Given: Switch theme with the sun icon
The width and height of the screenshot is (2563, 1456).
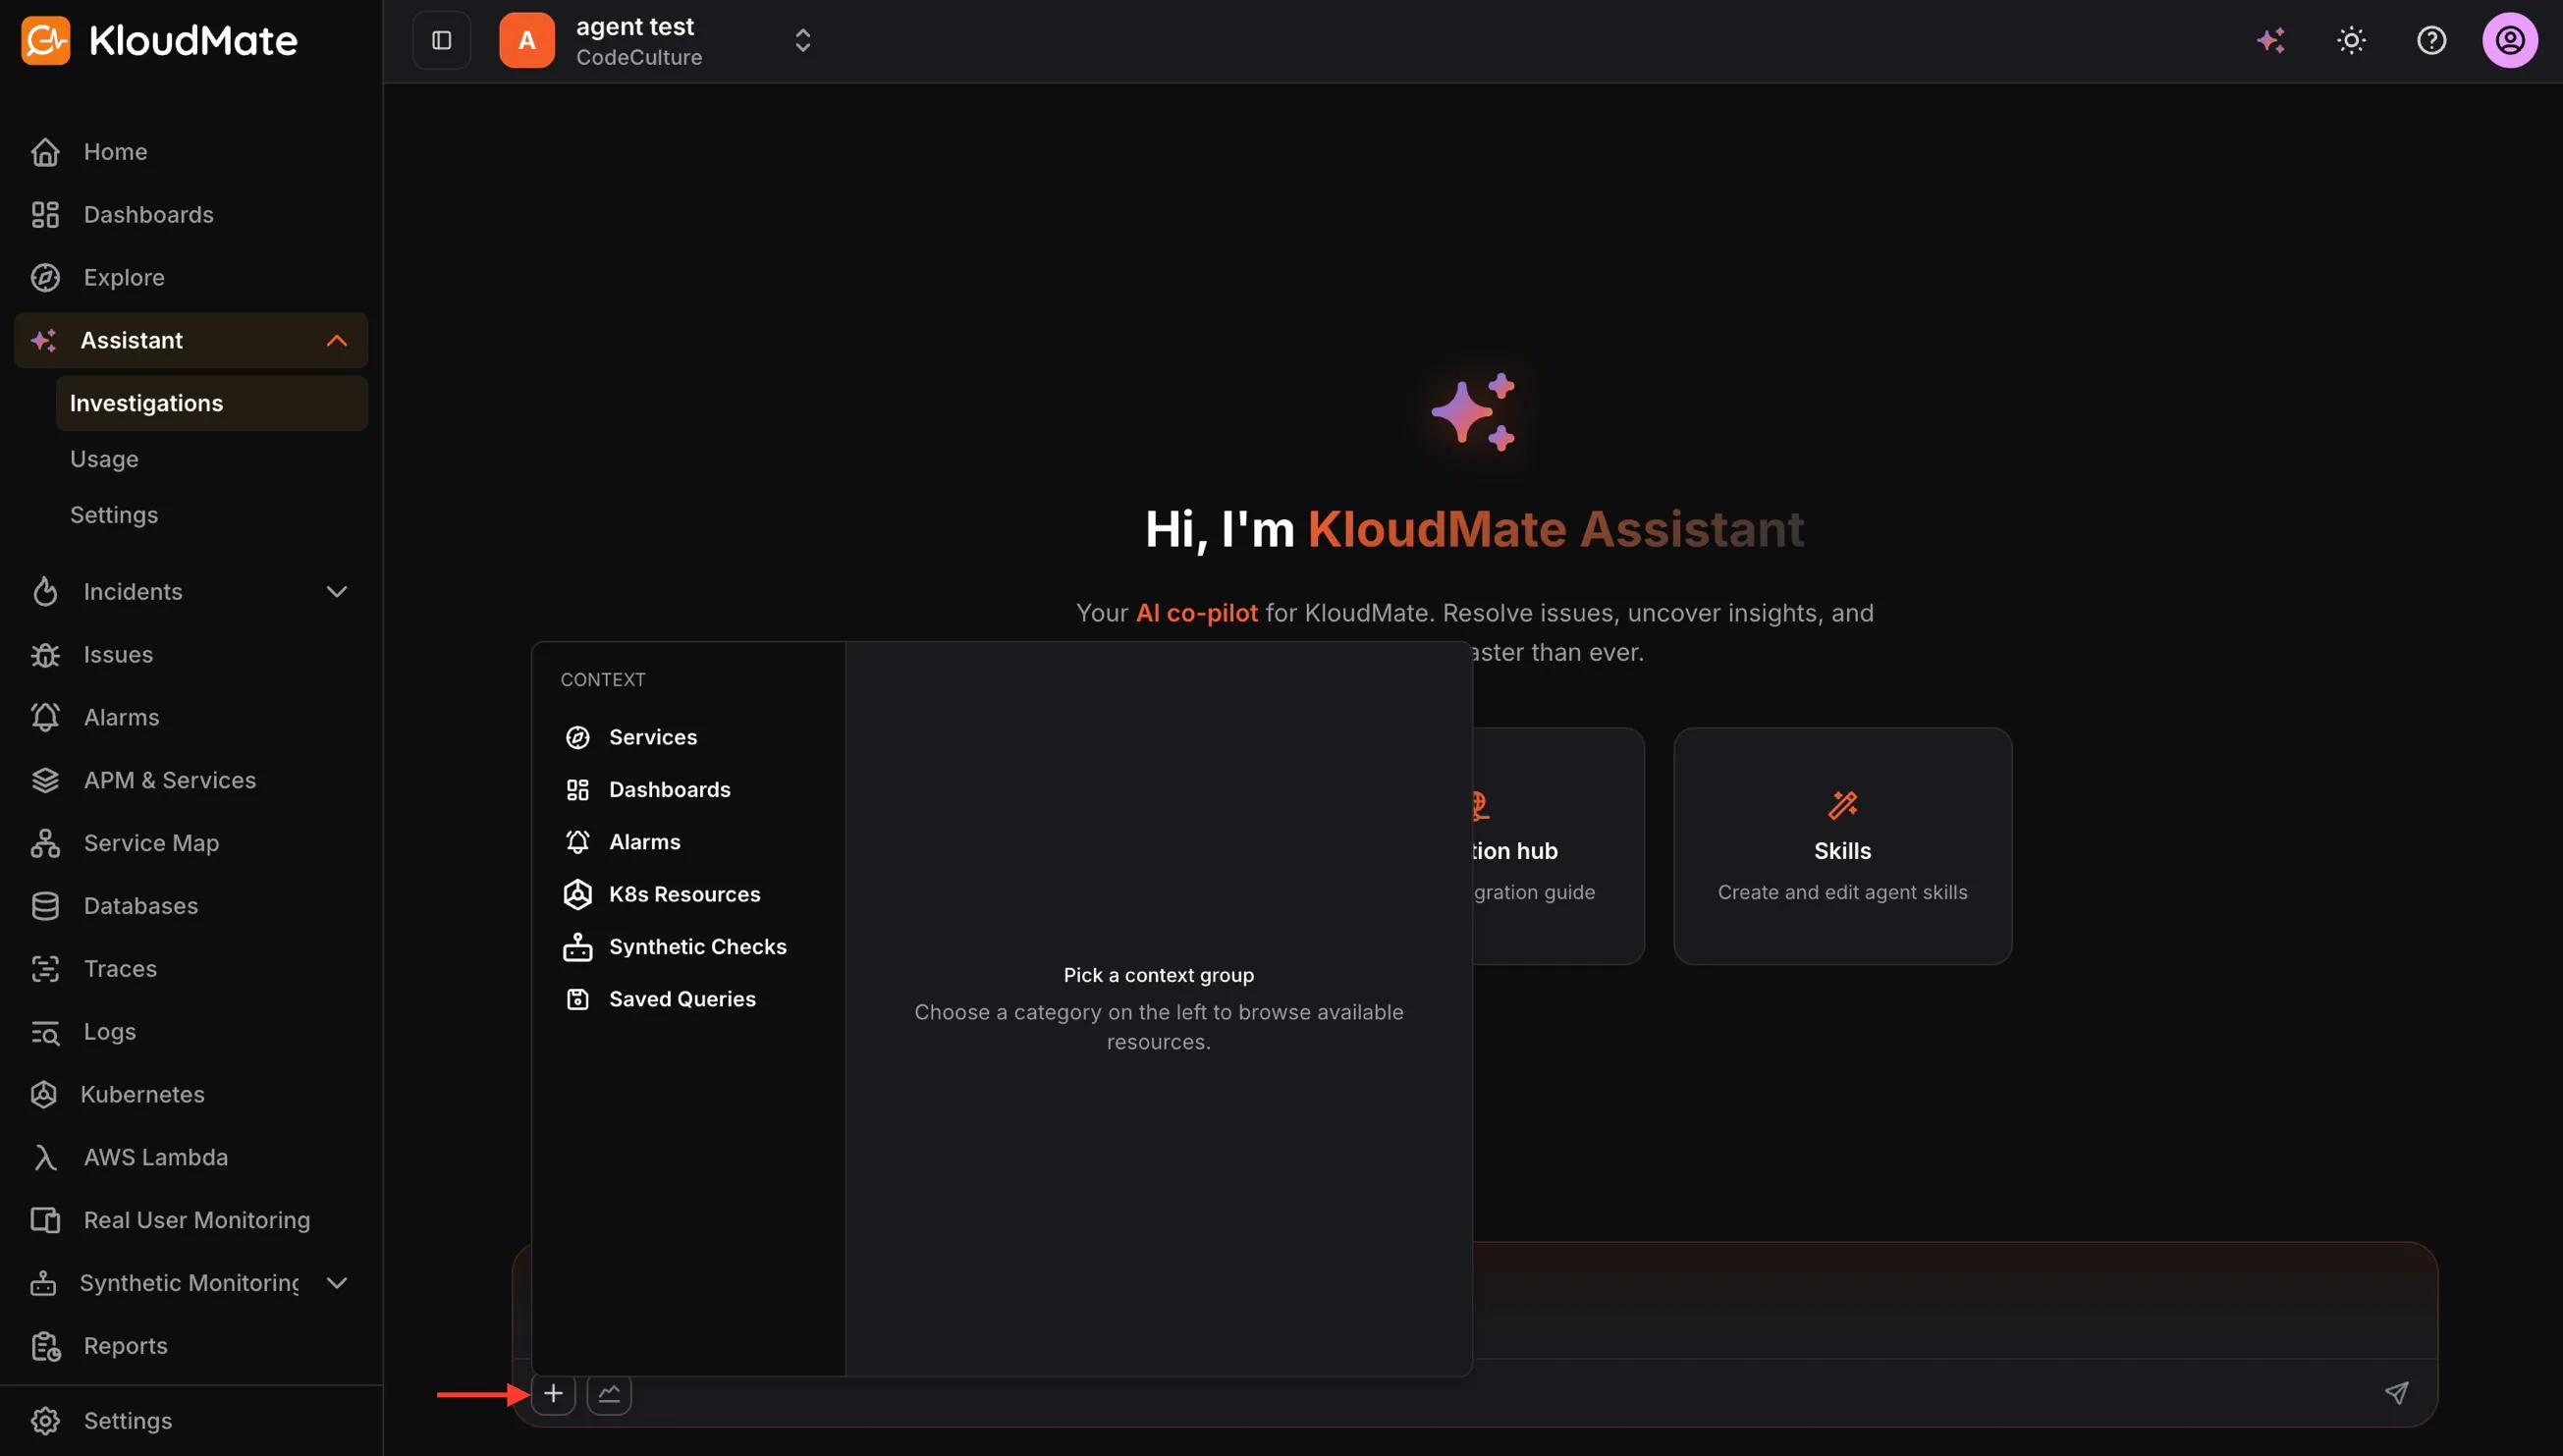Looking at the screenshot, I should [x=2351, y=40].
